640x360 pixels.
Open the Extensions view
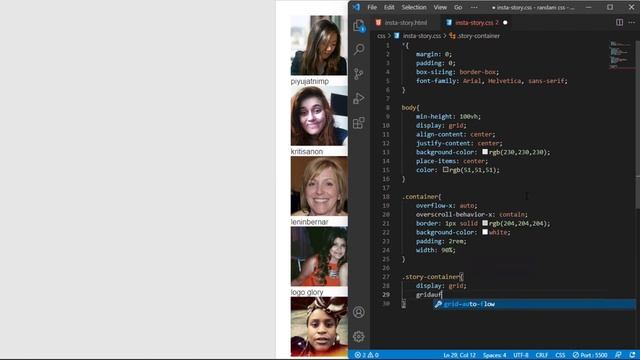pyautogui.click(x=359, y=123)
